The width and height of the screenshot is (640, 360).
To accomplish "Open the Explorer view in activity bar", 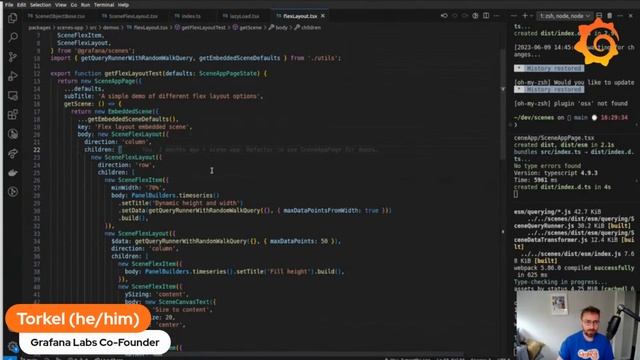I will coord(13,18).
